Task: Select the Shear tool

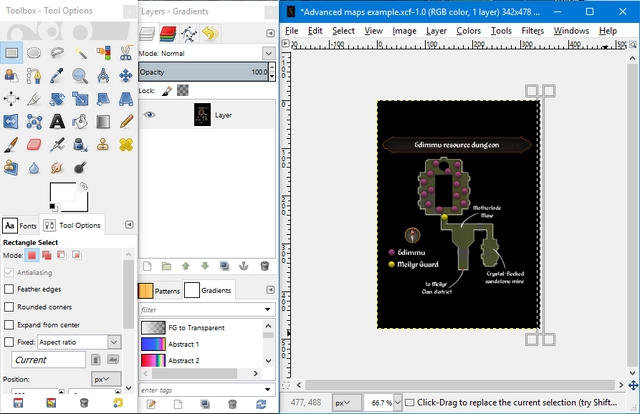Action: tap(103, 99)
